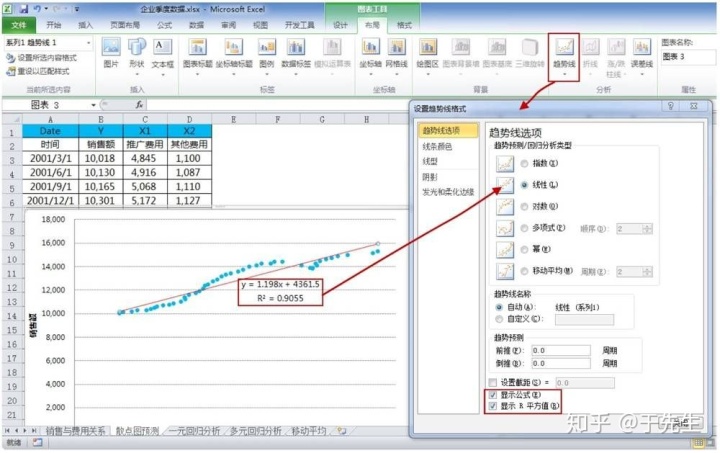
Task: Click the 多项式 polynomial trendline picture icon
Action: [505, 228]
